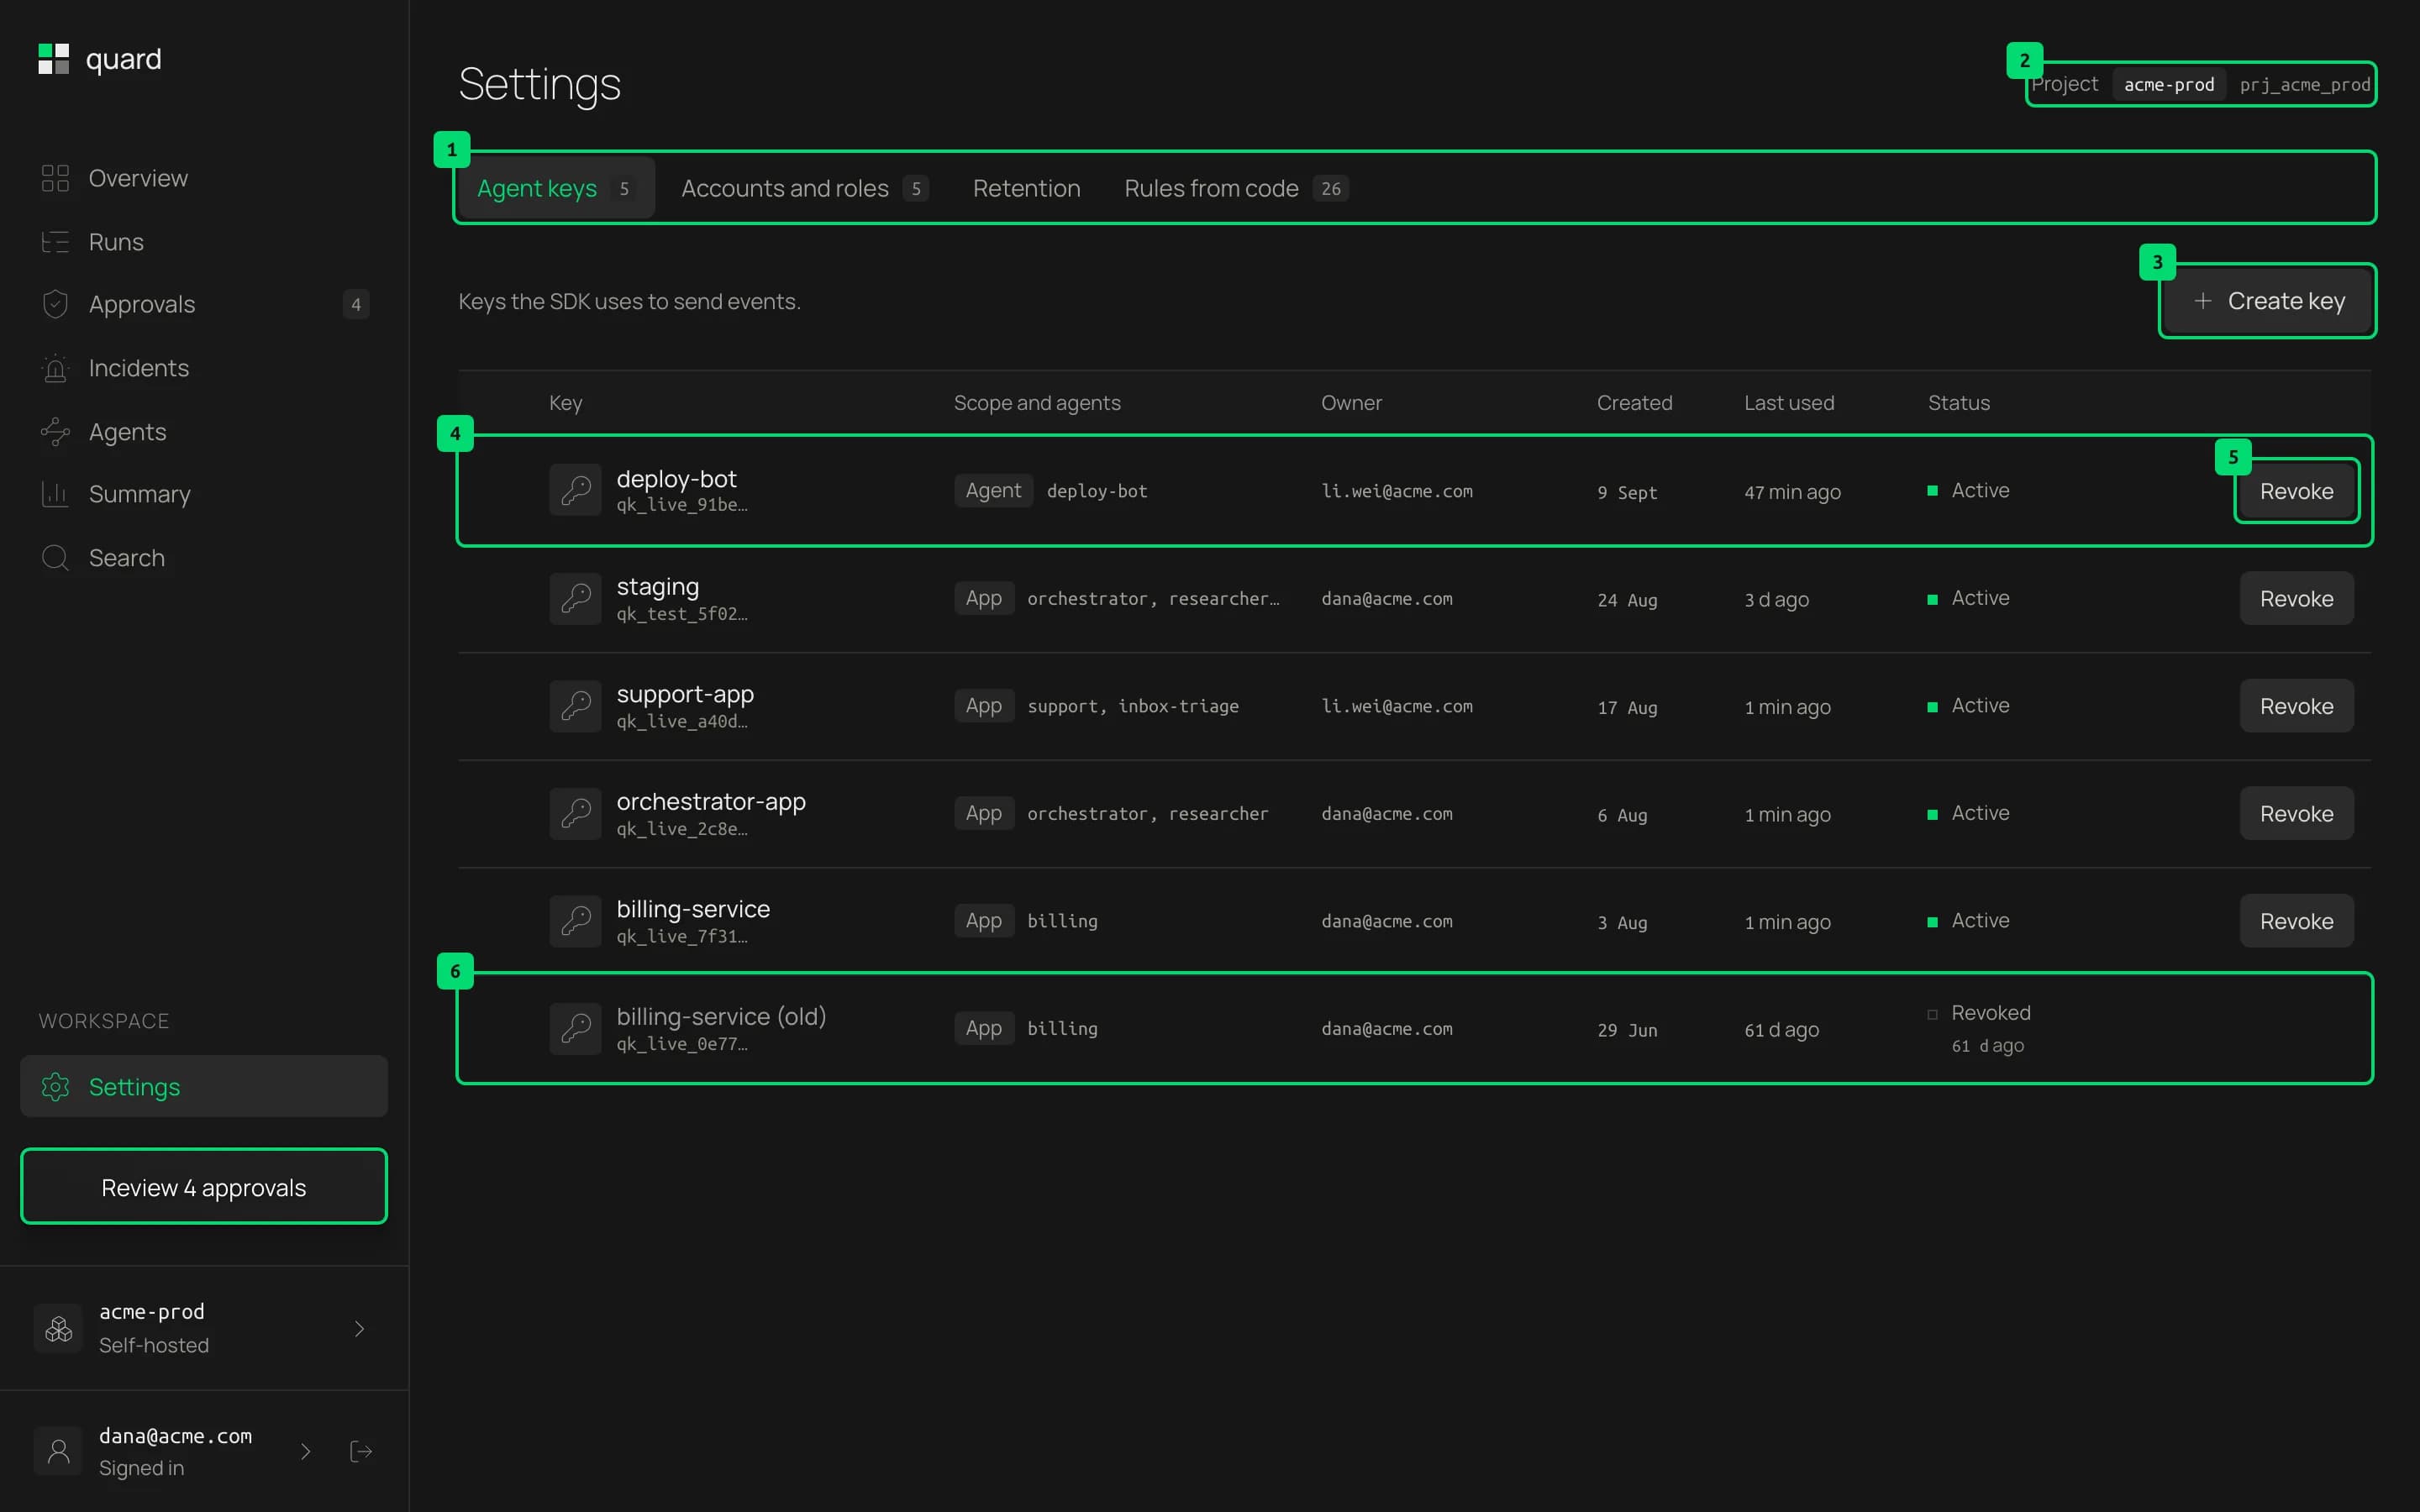
Task: Revoke the staging key
Action: [x=2296, y=598]
